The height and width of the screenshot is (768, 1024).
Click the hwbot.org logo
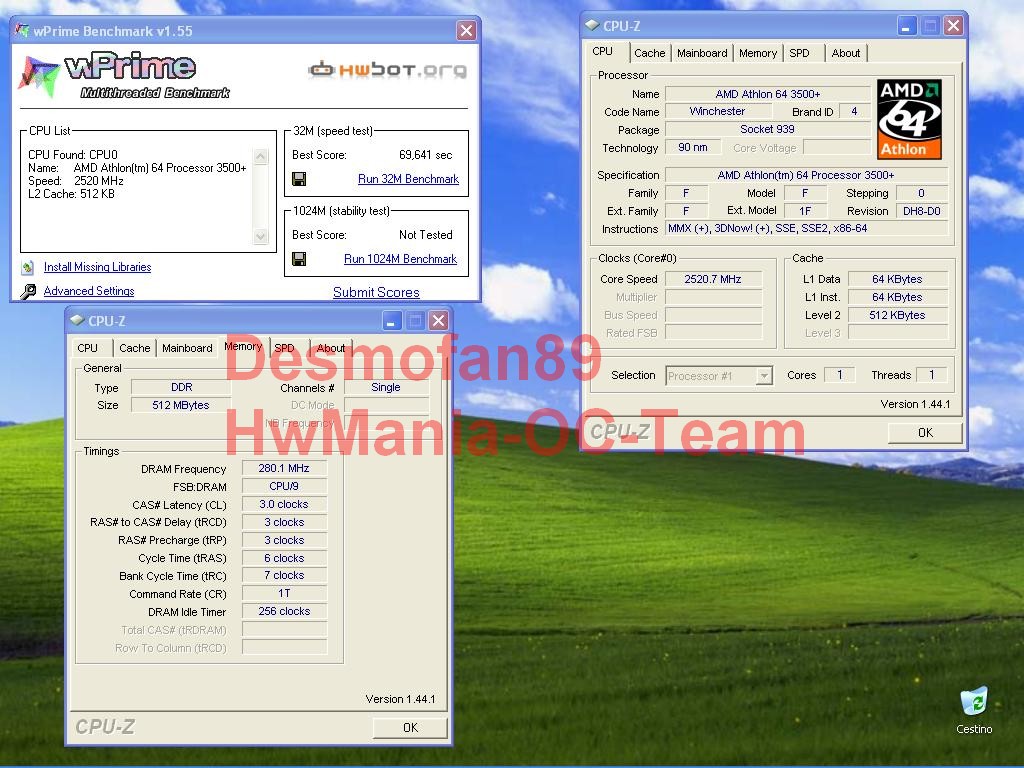point(387,69)
